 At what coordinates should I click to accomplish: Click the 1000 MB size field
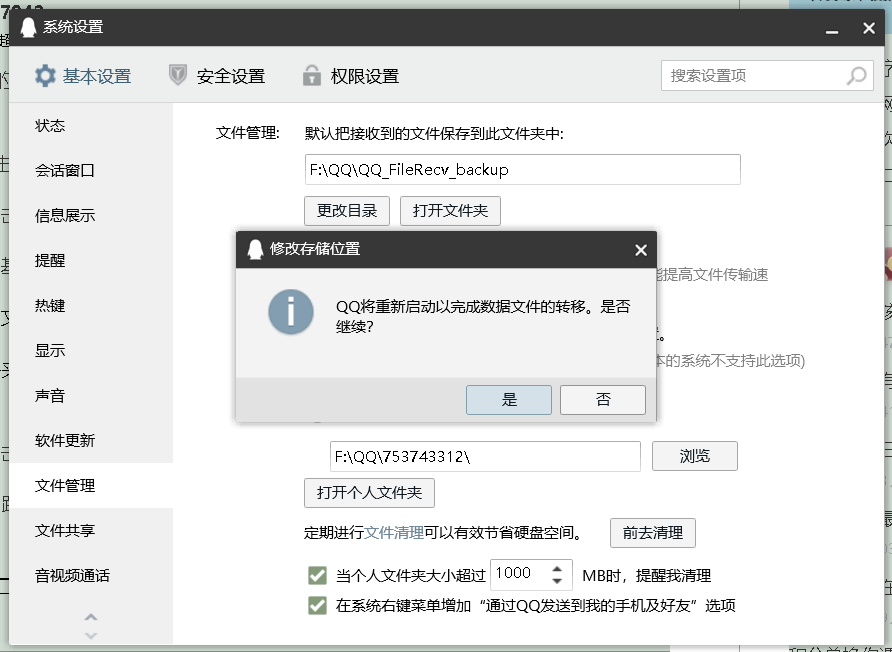coord(531,573)
